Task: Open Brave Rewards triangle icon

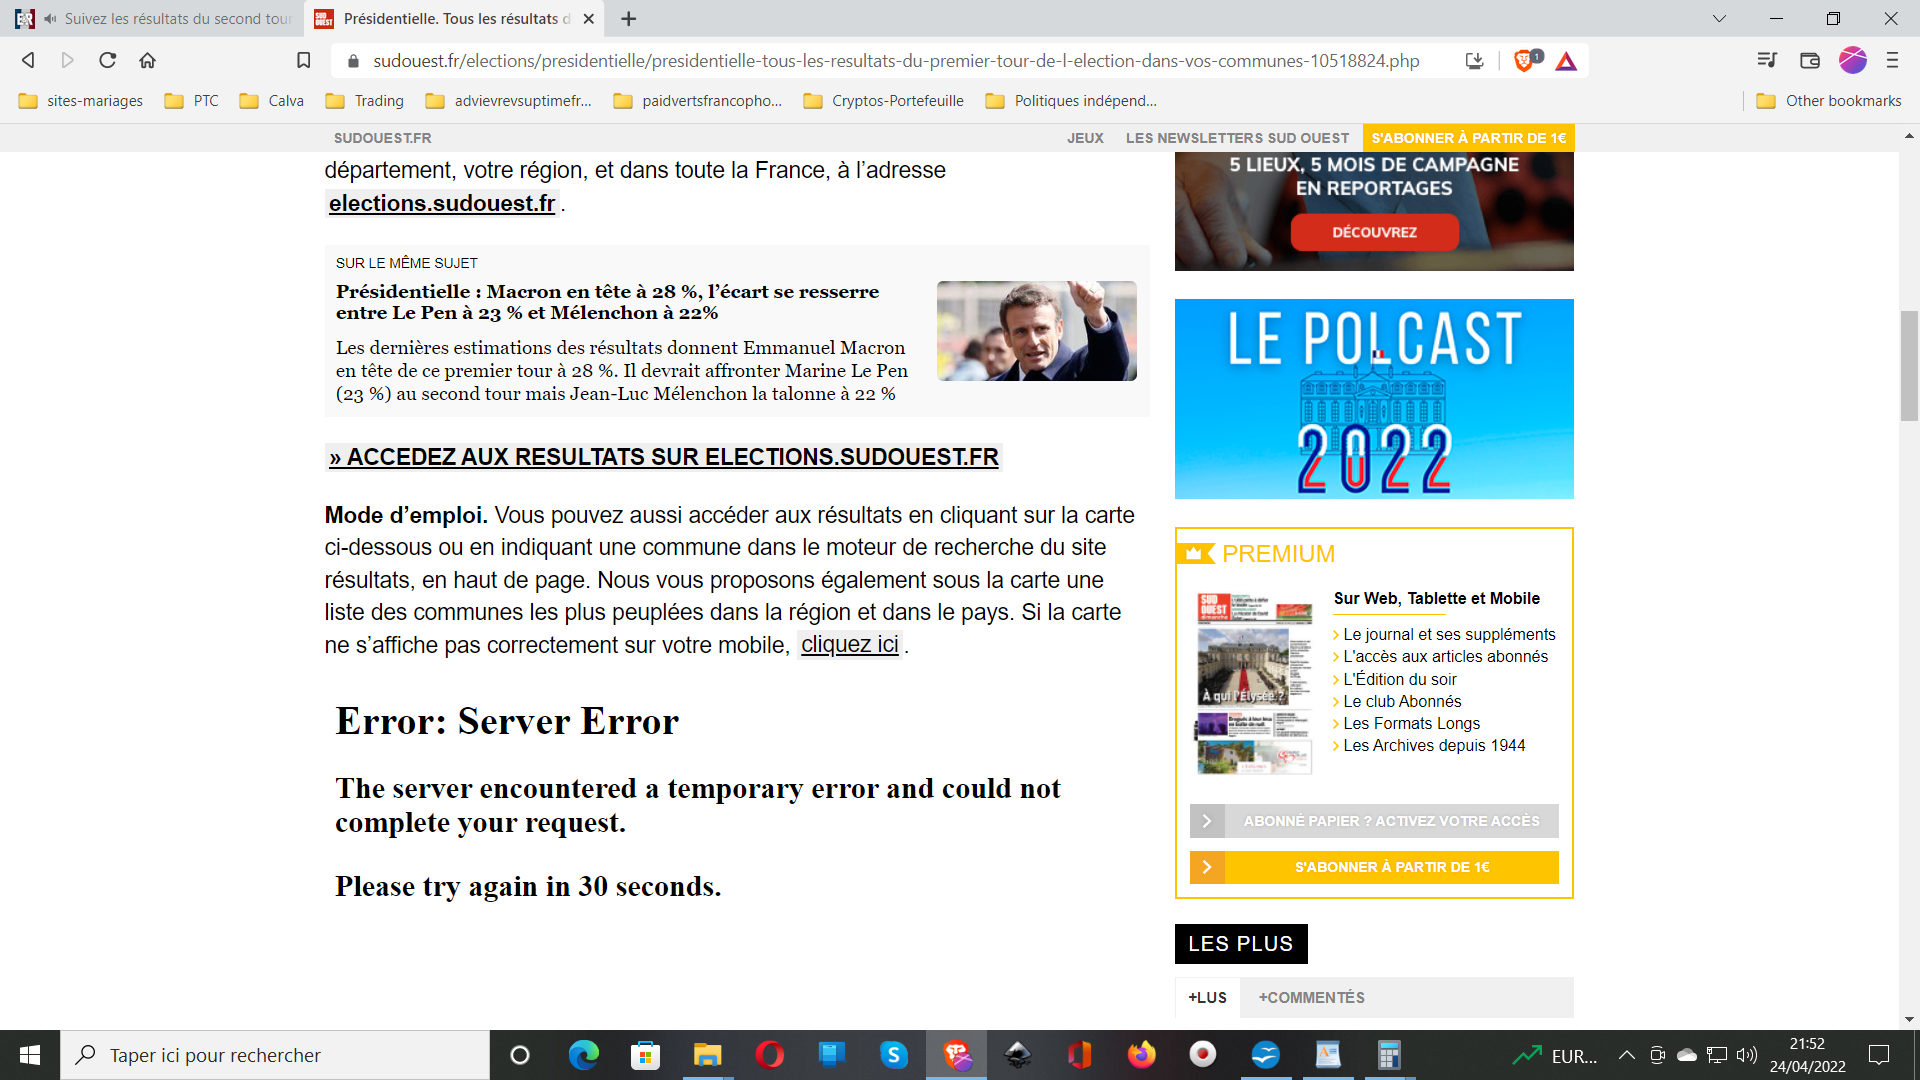Action: point(1566,61)
